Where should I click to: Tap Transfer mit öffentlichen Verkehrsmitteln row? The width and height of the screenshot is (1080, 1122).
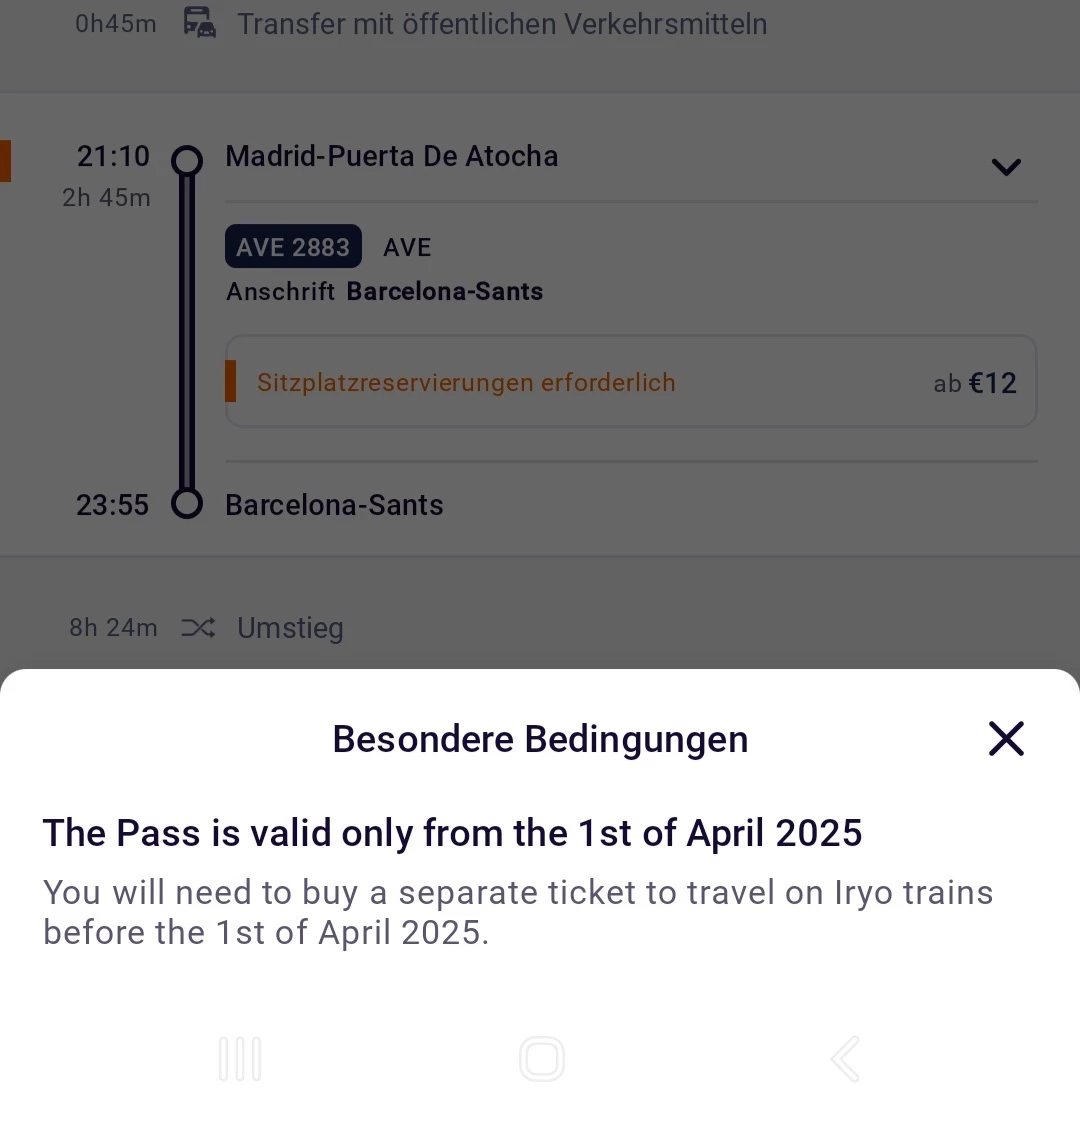tap(540, 24)
